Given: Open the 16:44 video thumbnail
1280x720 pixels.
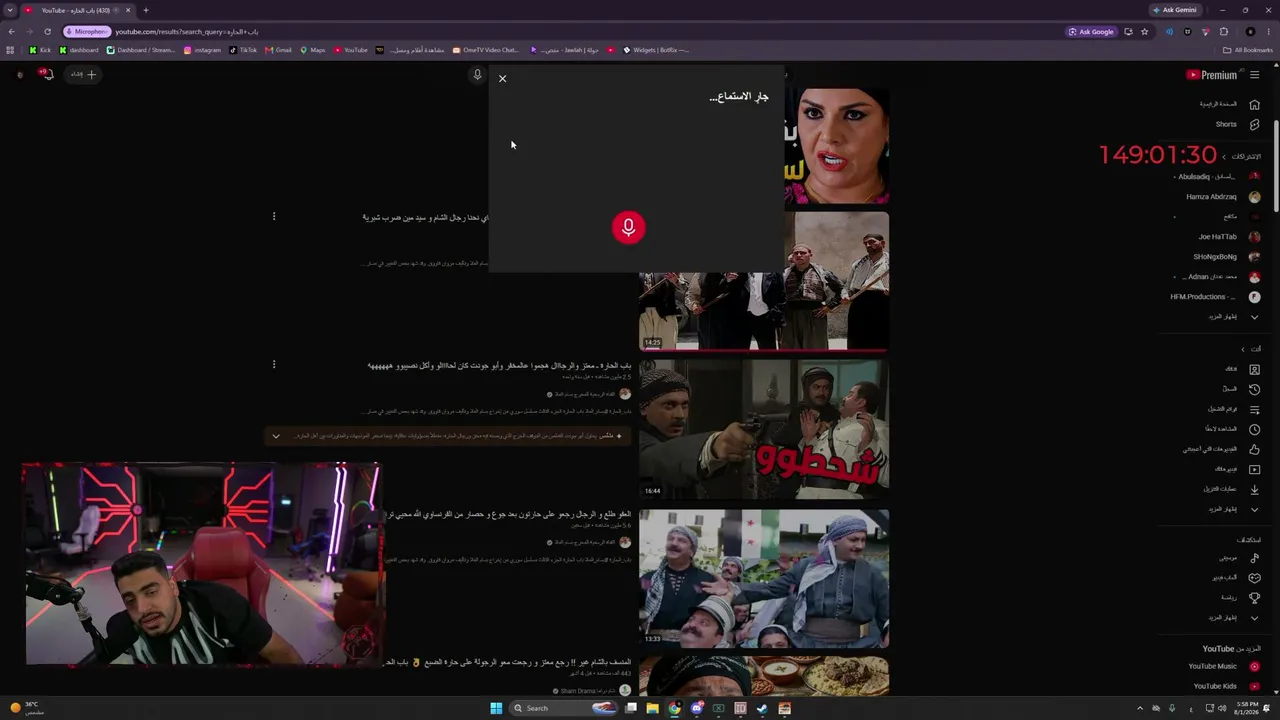Looking at the screenshot, I should click(764, 429).
